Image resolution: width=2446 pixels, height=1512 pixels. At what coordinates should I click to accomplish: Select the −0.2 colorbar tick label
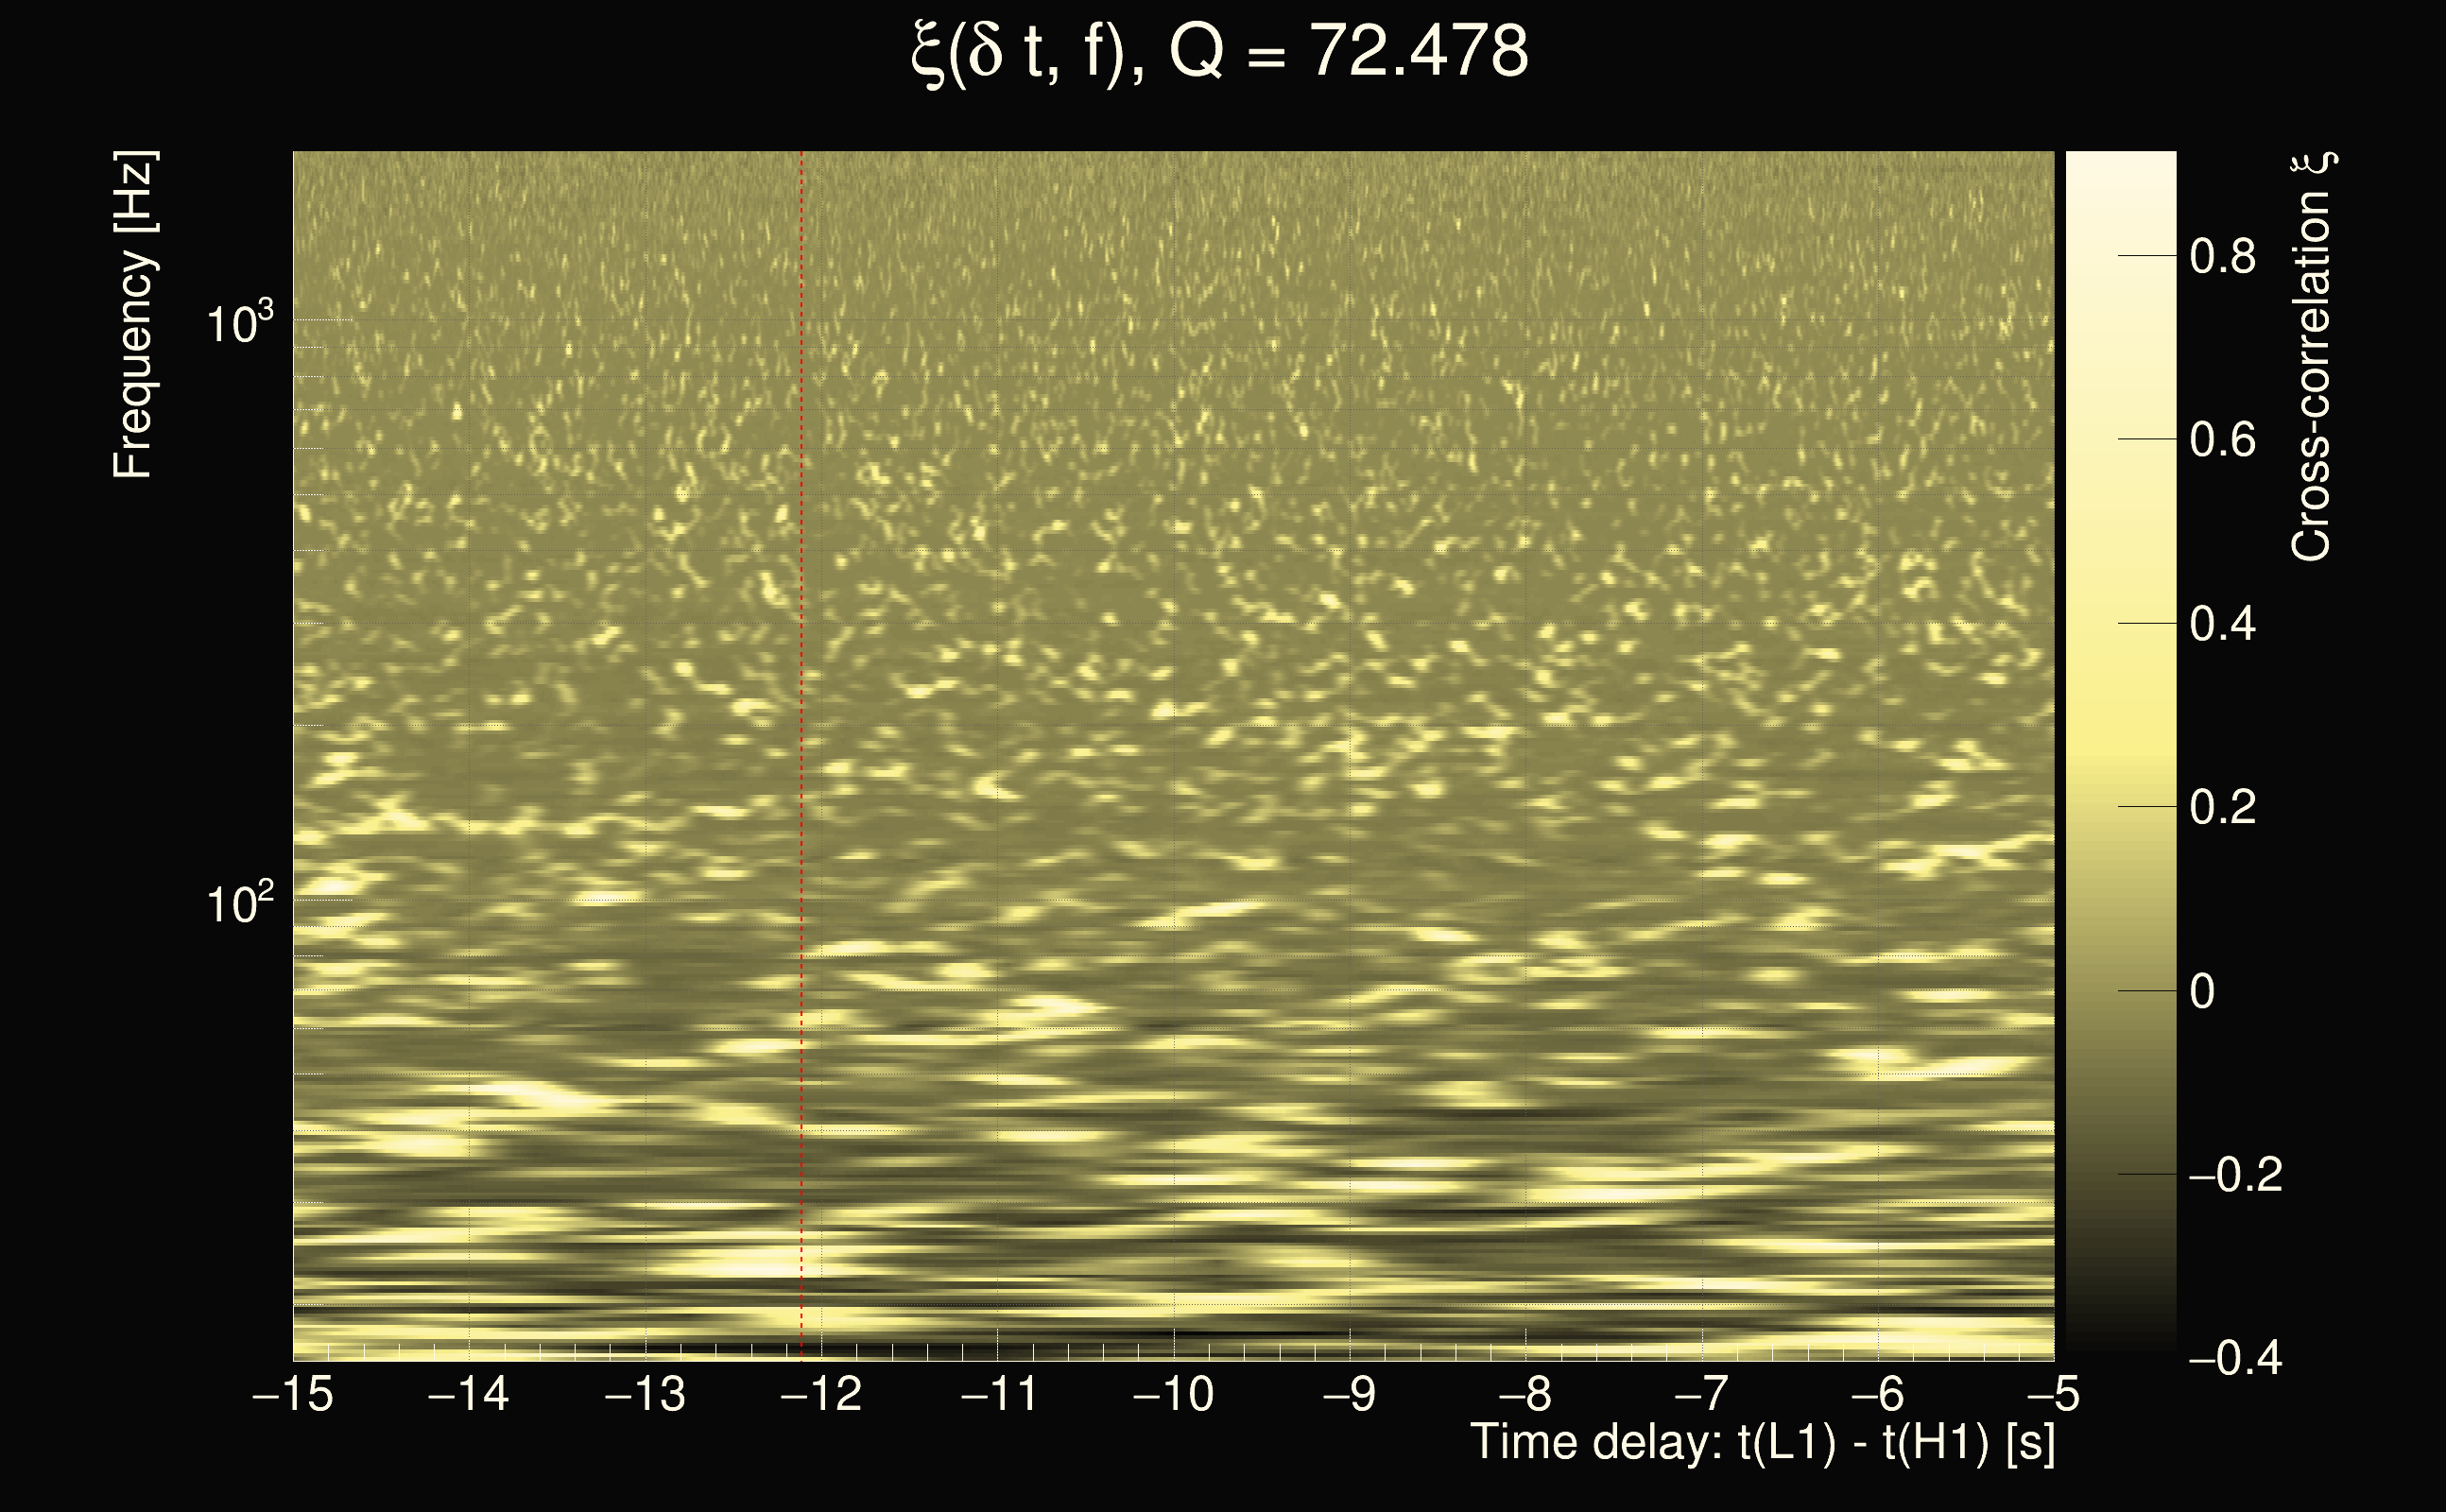tap(2235, 1175)
